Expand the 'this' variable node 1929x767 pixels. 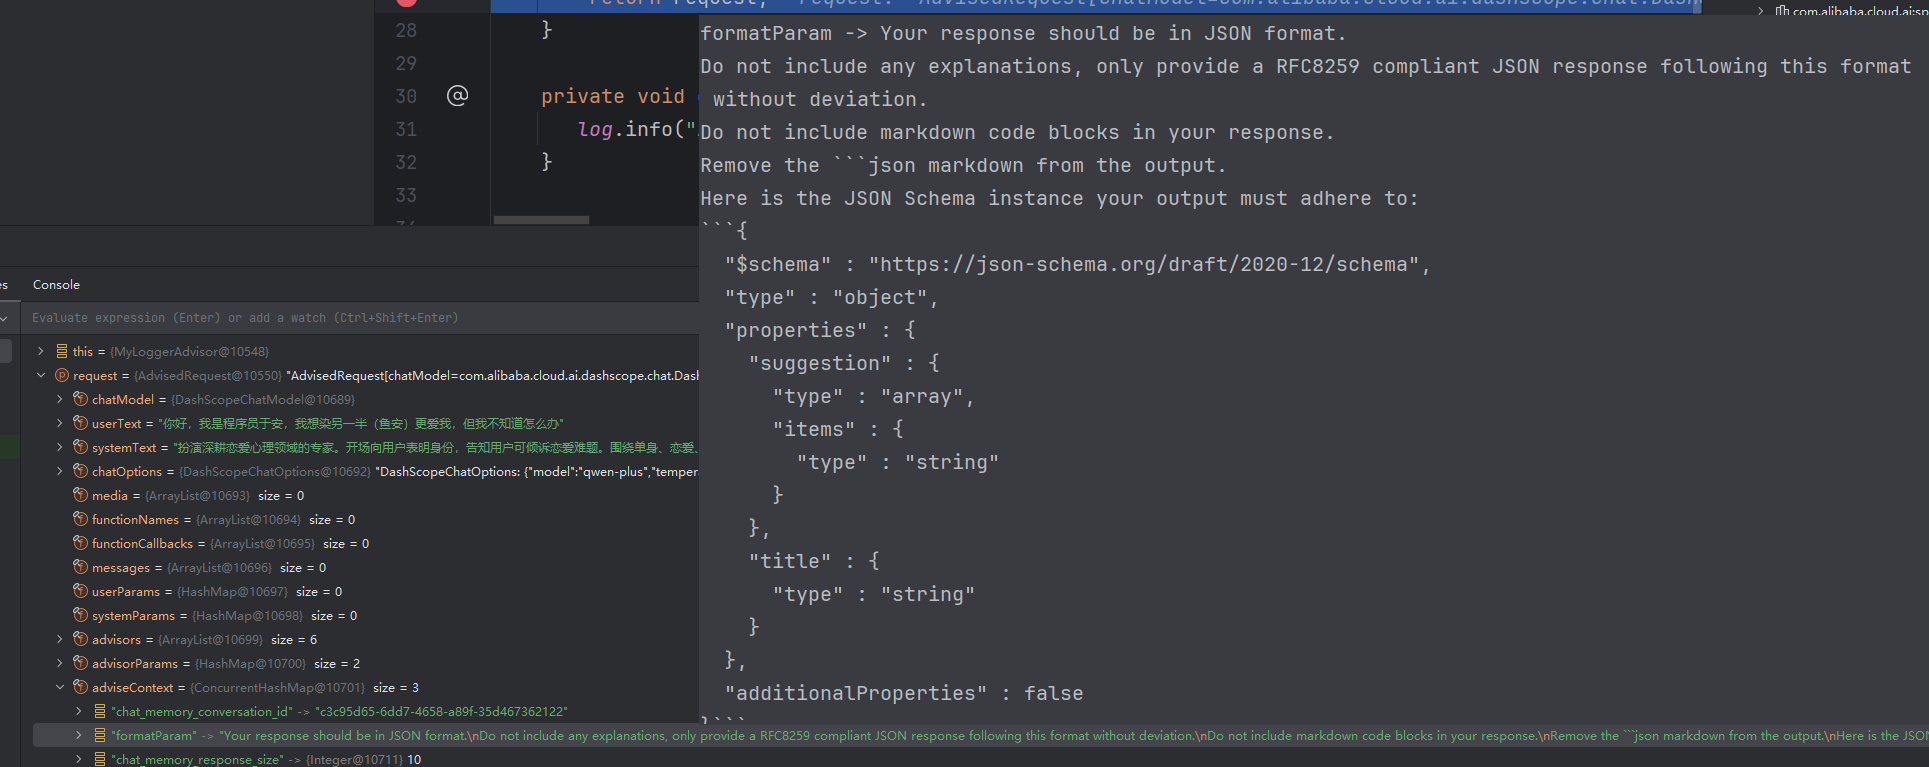[40, 351]
